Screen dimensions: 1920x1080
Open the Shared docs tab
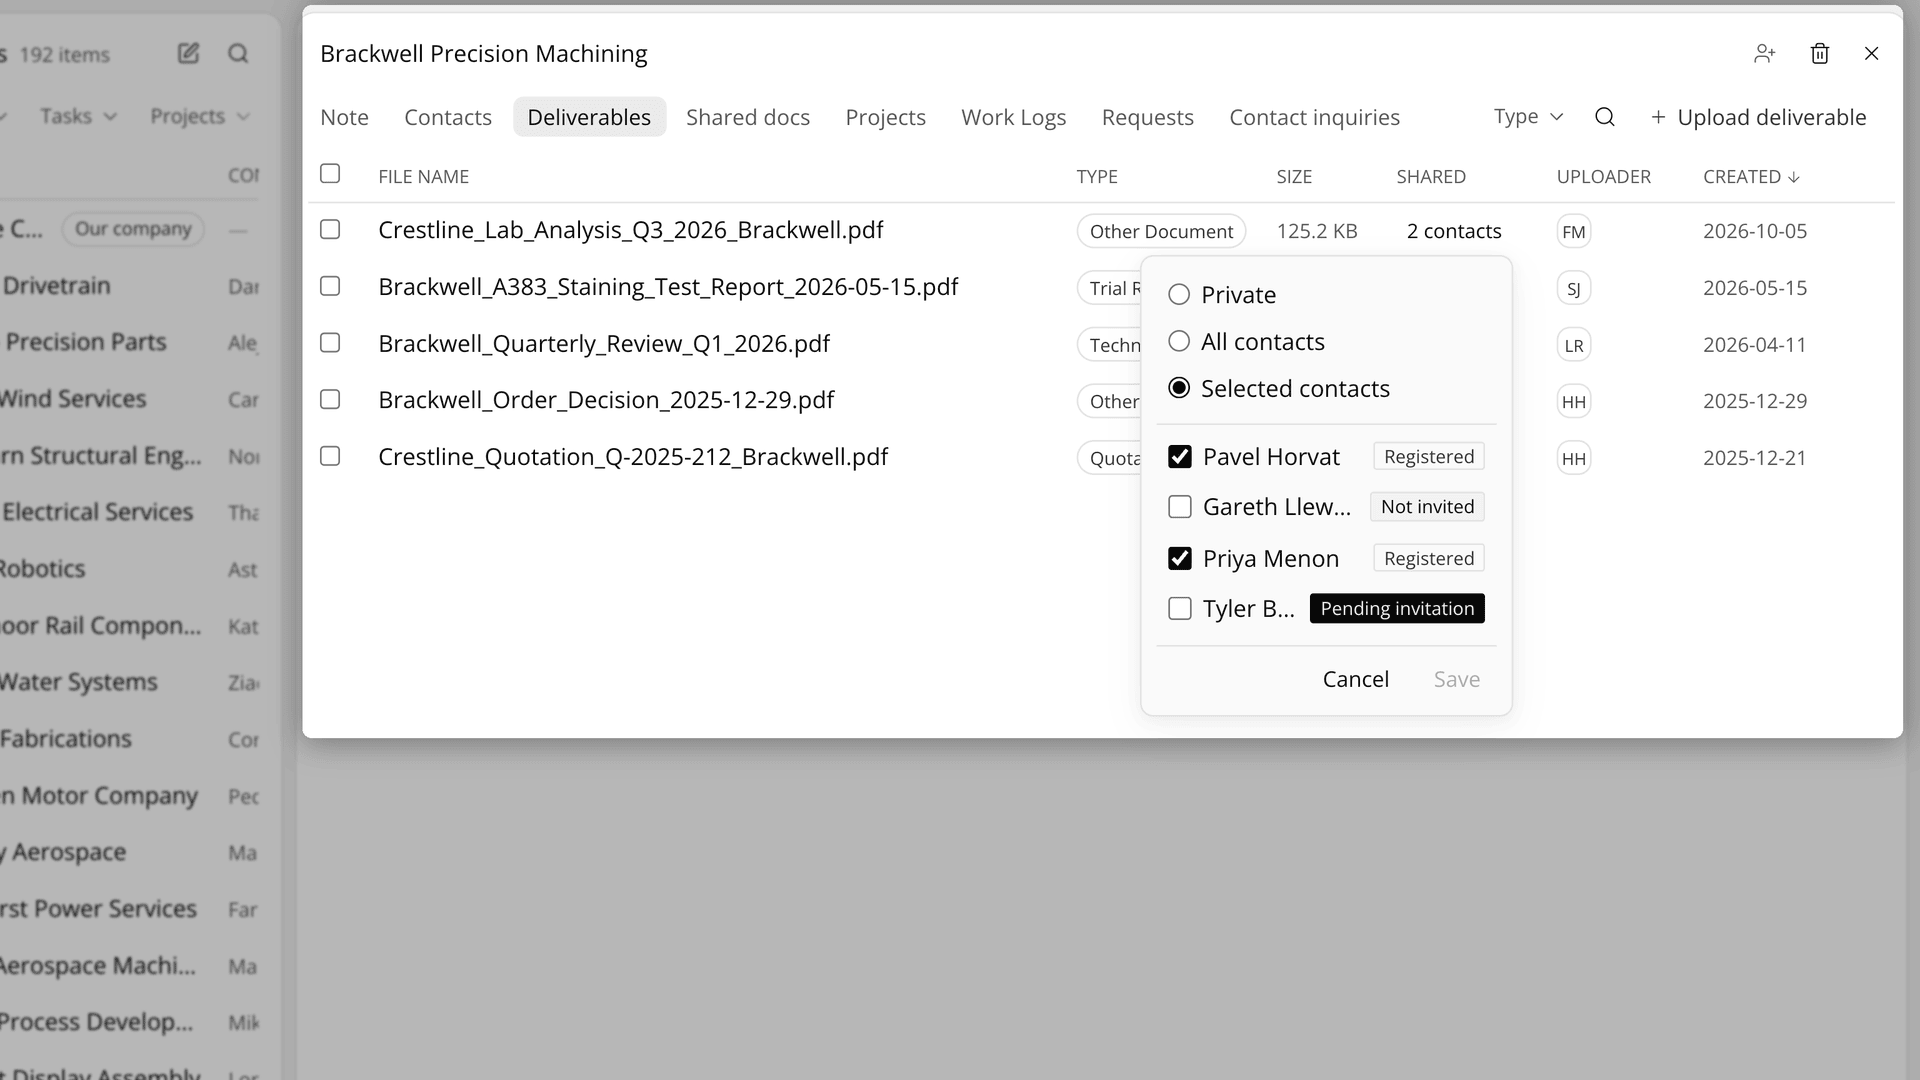tap(748, 117)
